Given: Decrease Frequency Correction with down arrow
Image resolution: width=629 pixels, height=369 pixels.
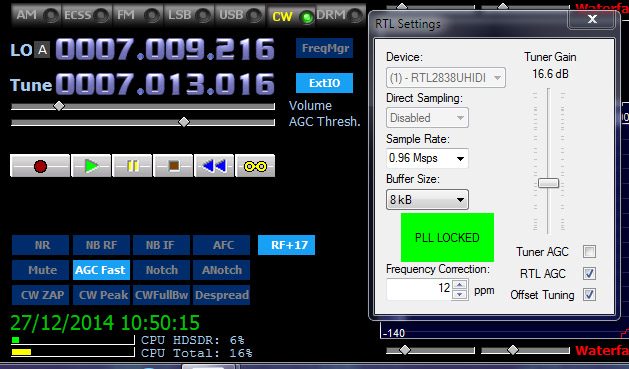Looking at the screenshot, I should pyautogui.click(x=460, y=295).
